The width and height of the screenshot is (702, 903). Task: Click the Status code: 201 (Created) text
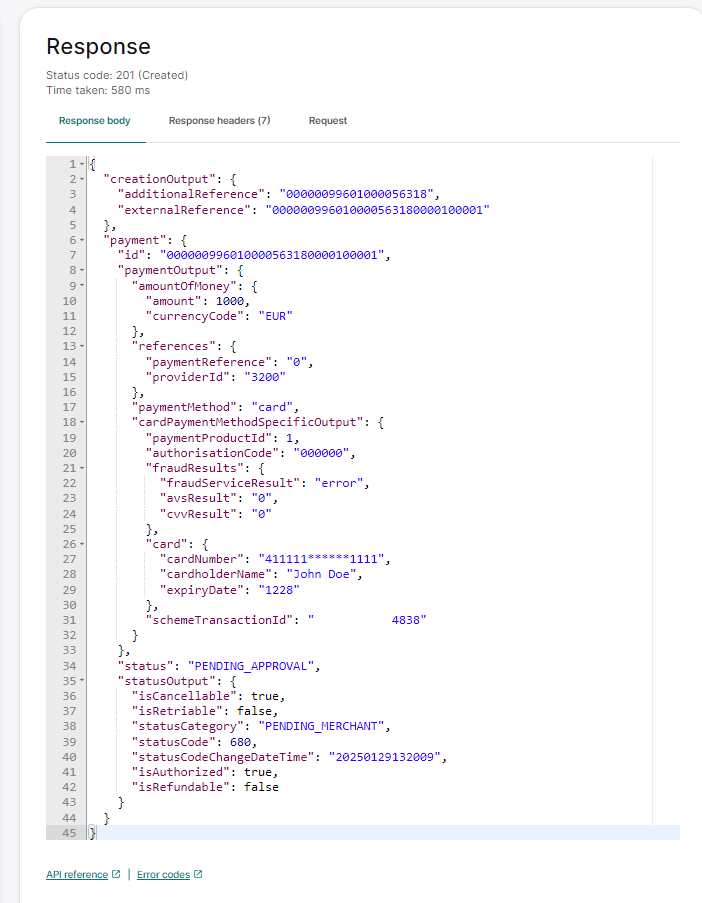(117, 75)
